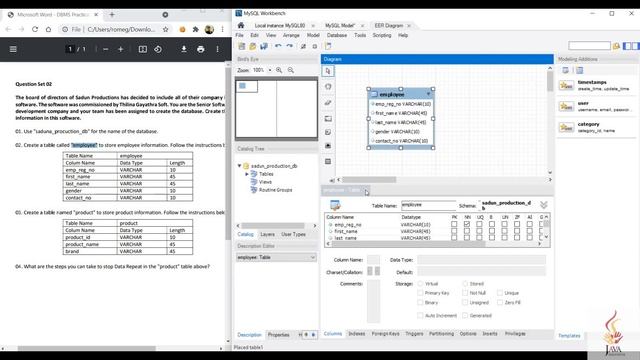This screenshot has height=360, width=640.
Task: Open the Arrange menu
Action: coord(291,36)
